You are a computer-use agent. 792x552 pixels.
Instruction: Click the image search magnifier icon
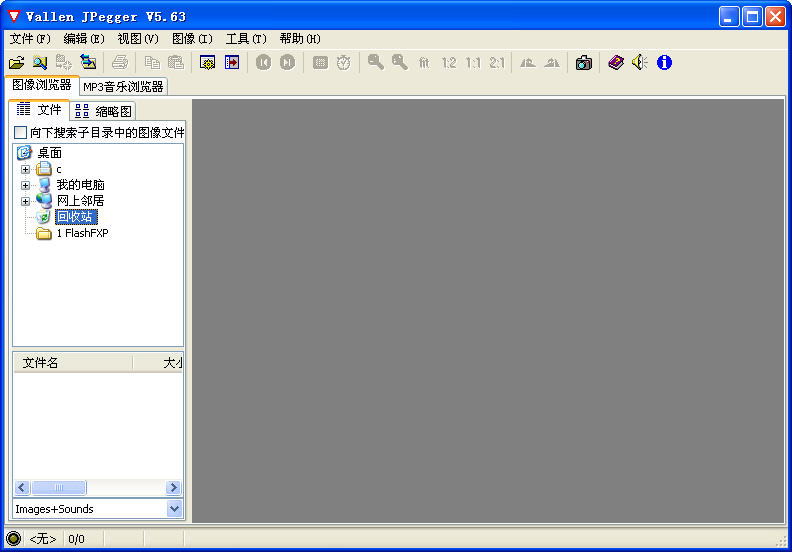[x=40, y=63]
